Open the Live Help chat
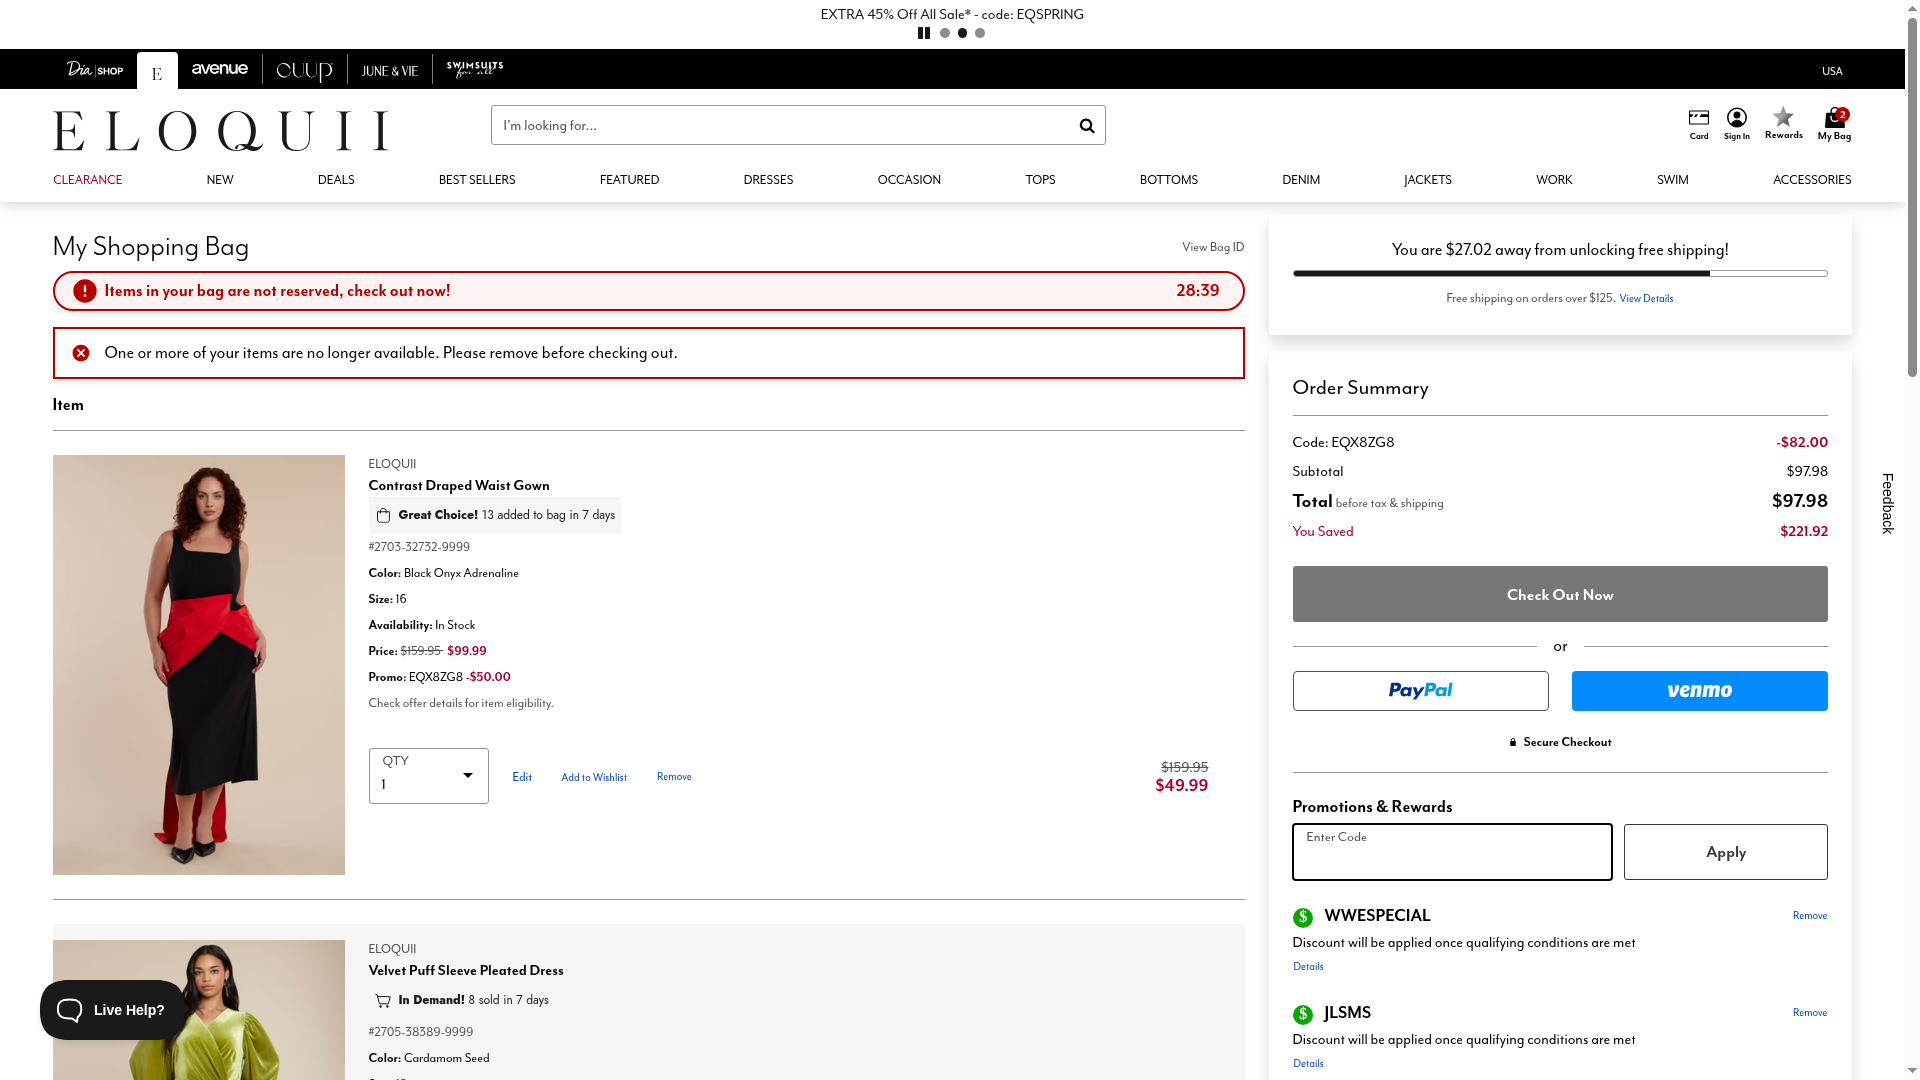This screenshot has width=1920, height=1080. click(x=112, y=1010)
